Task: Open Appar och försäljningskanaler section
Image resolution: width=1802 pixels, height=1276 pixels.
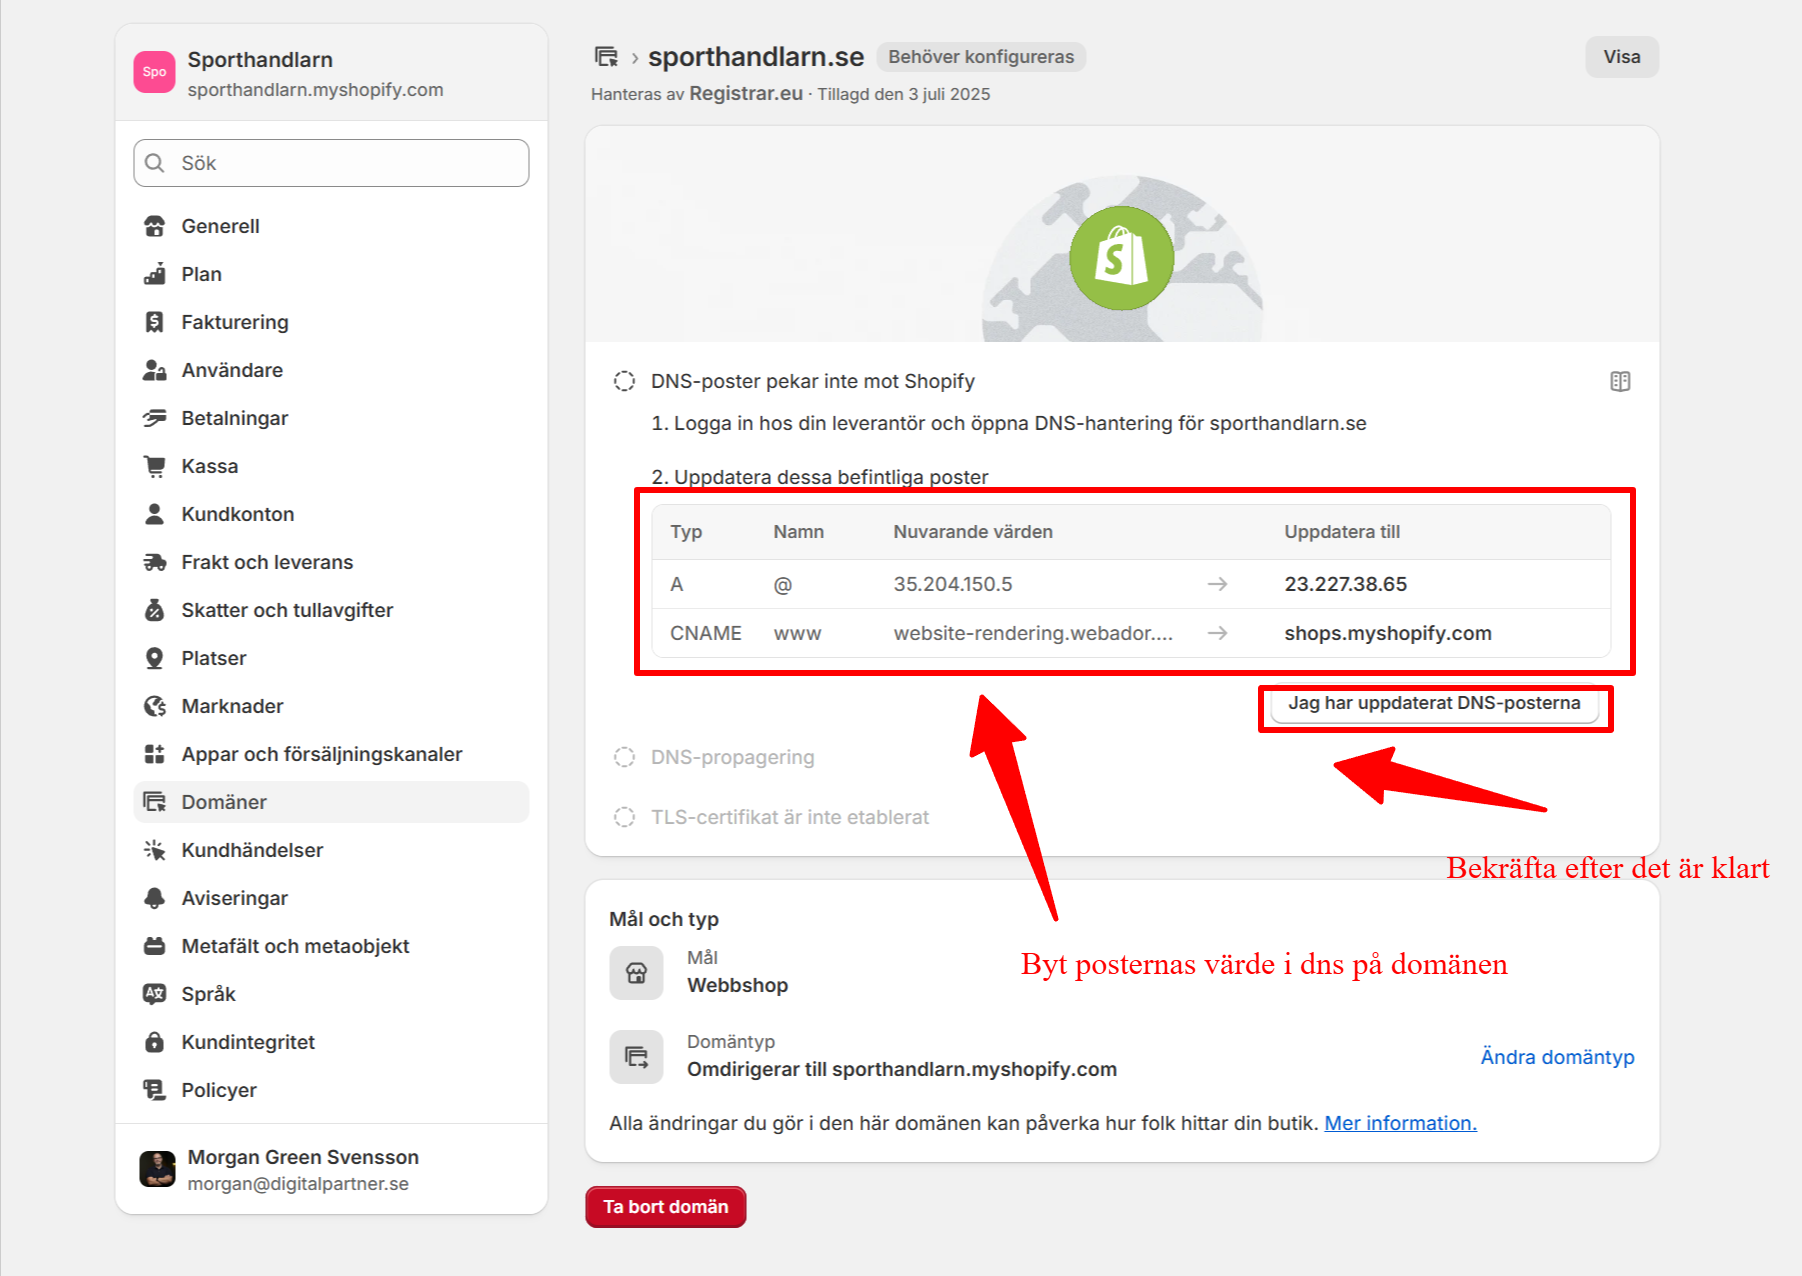Action: coord(321,754)
